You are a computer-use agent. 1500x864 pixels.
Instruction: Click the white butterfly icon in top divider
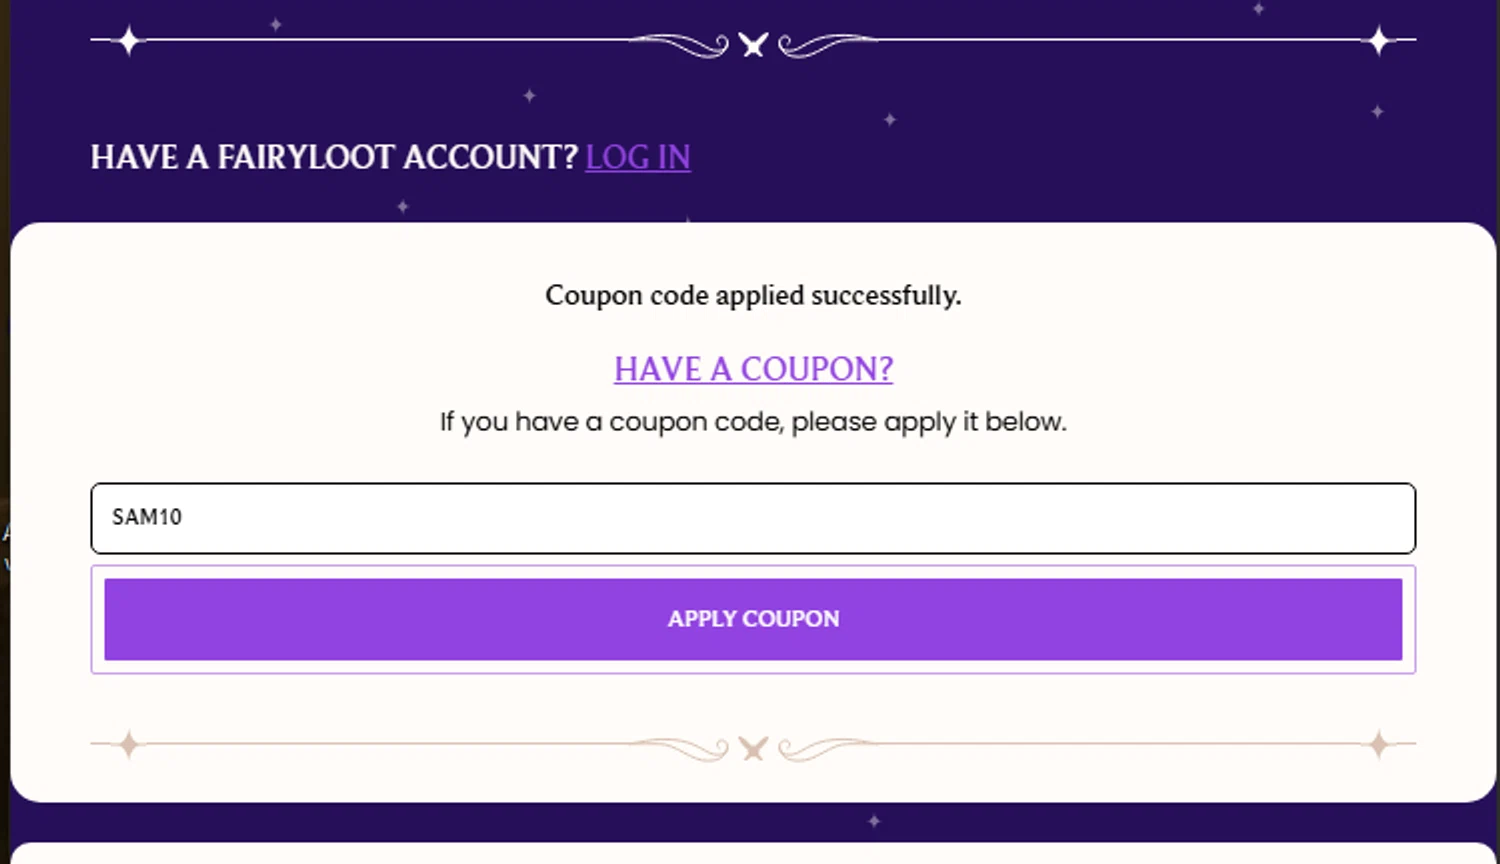pyautogui.click(x=753, y=44)
